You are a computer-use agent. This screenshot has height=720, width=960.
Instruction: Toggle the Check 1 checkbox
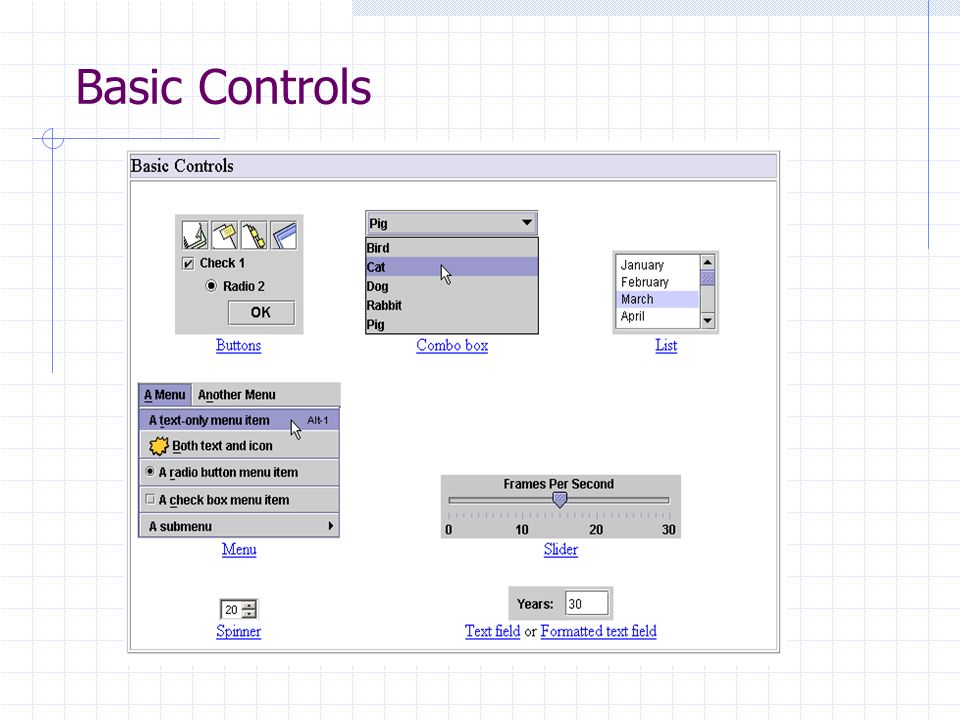tap(188, 263)
